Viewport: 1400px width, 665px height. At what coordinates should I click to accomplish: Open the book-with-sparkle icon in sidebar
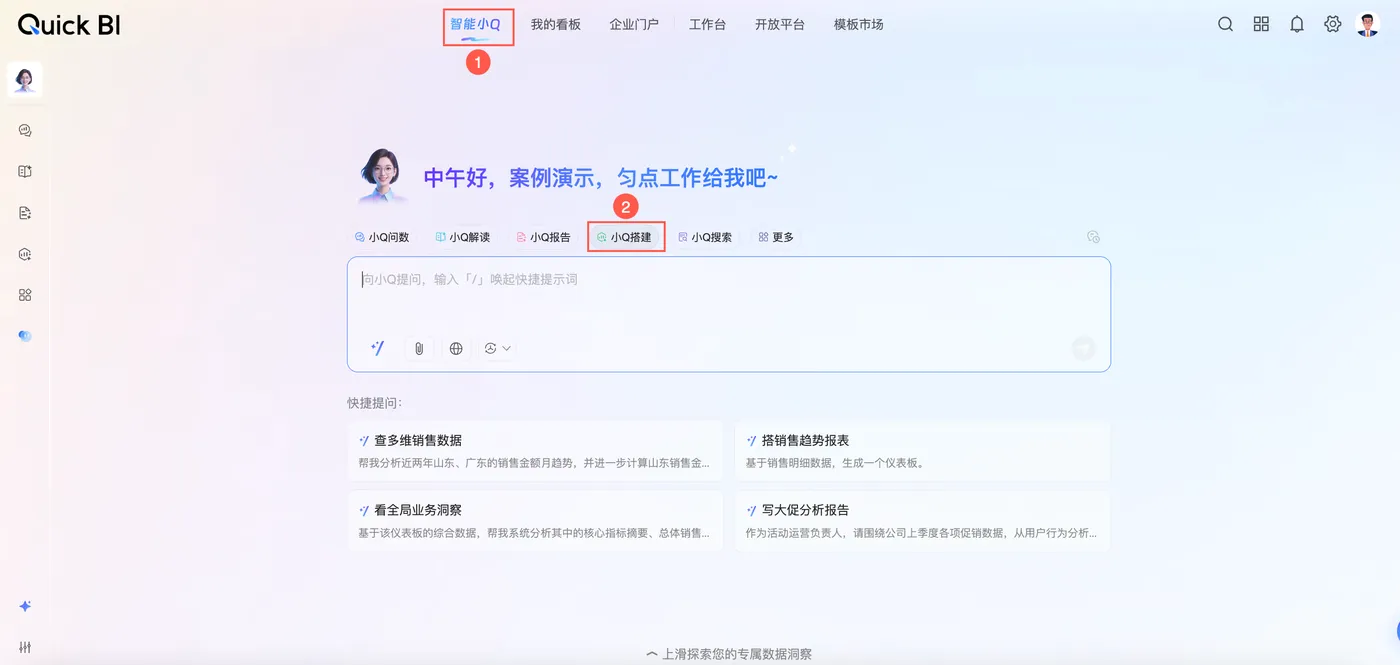point(25,171)
